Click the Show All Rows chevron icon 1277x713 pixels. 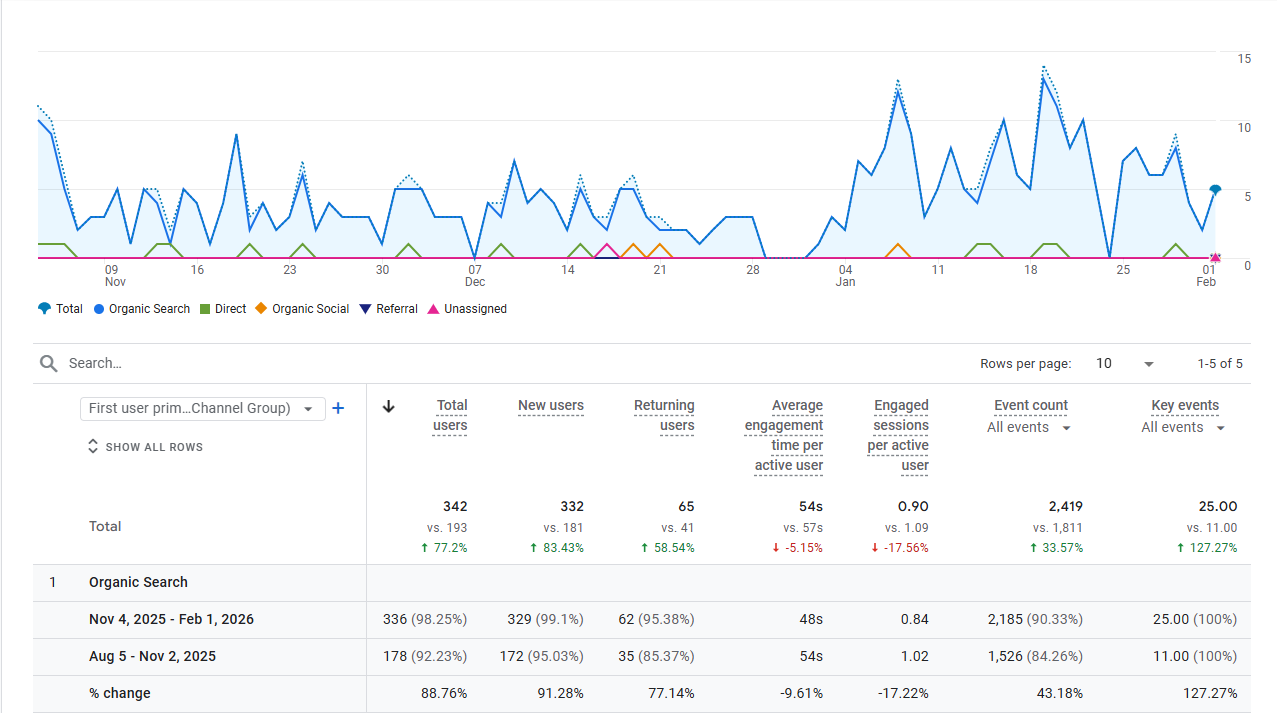pos(92,446)
